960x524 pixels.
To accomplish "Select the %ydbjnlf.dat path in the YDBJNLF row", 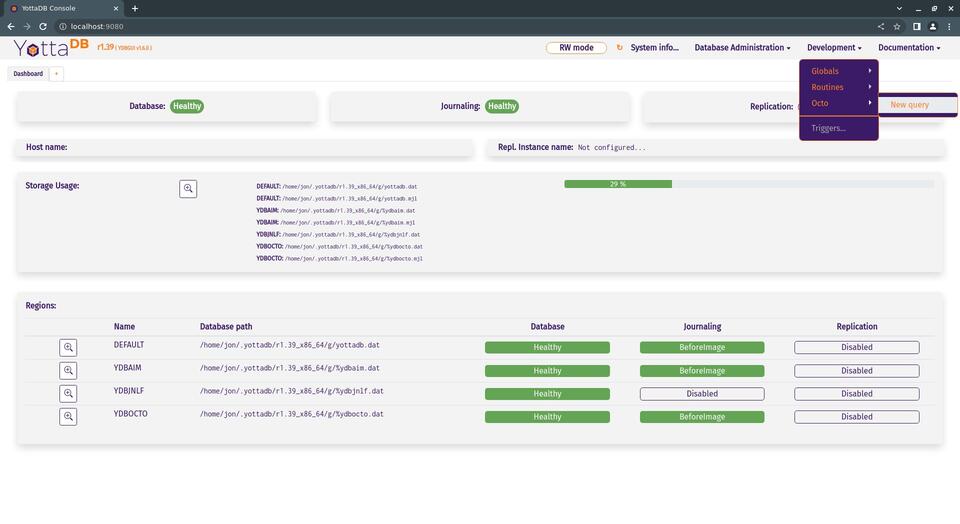I will click(x=291, y=391).
